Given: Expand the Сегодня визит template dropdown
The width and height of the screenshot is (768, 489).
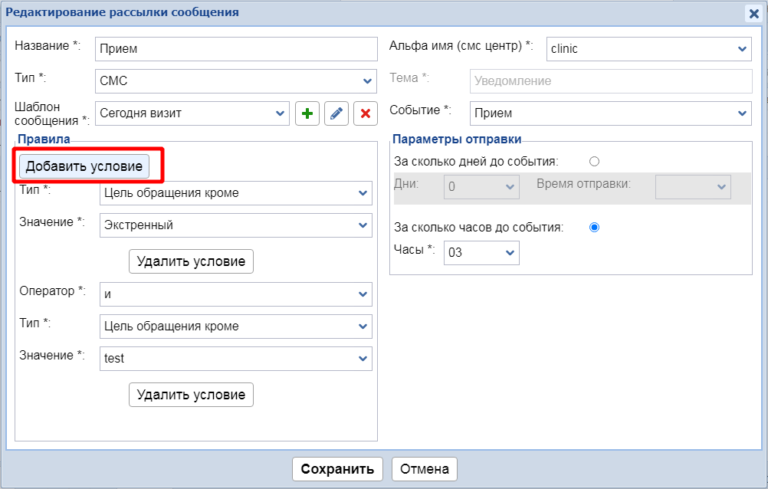Looking at the screenshot, I should coord(192,114).
